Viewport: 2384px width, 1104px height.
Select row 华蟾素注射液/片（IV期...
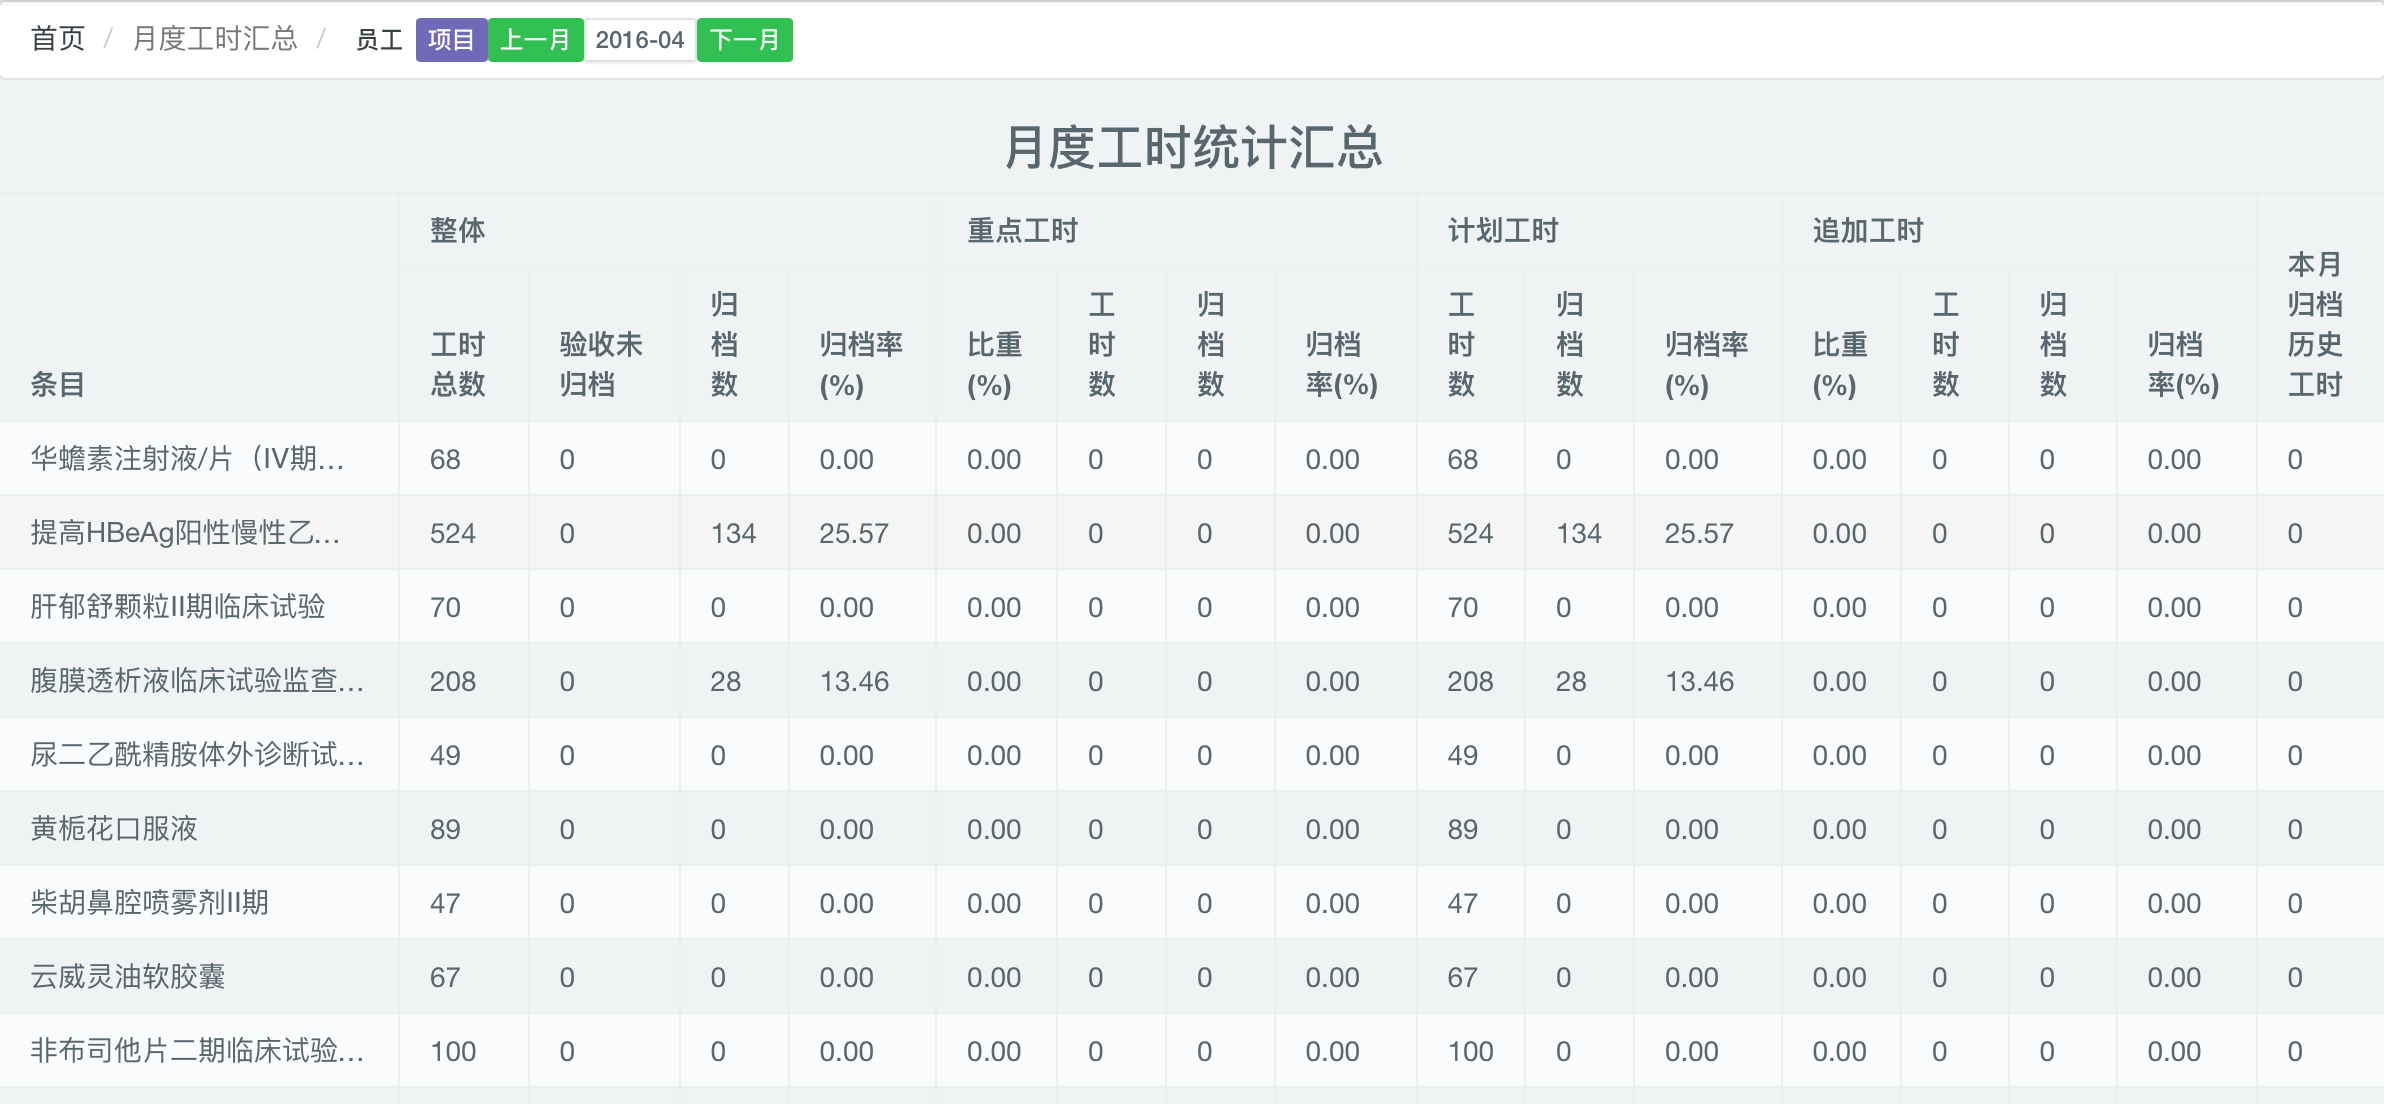1192,459
